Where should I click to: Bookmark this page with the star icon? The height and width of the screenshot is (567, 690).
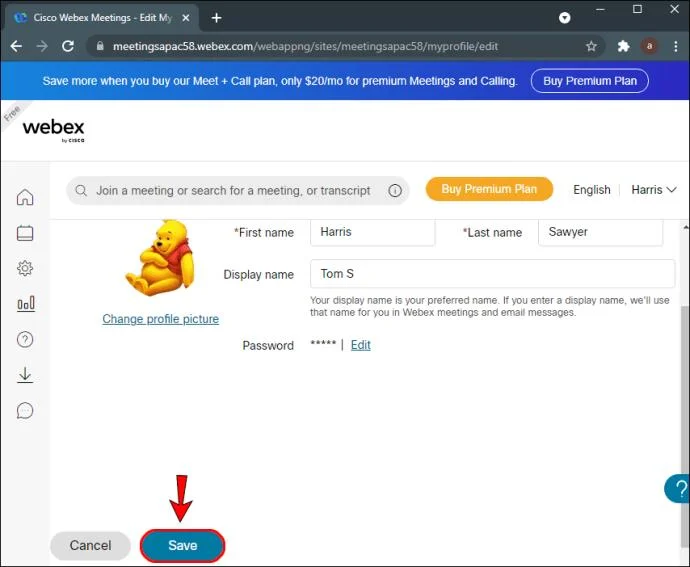(x=591, y=46)
